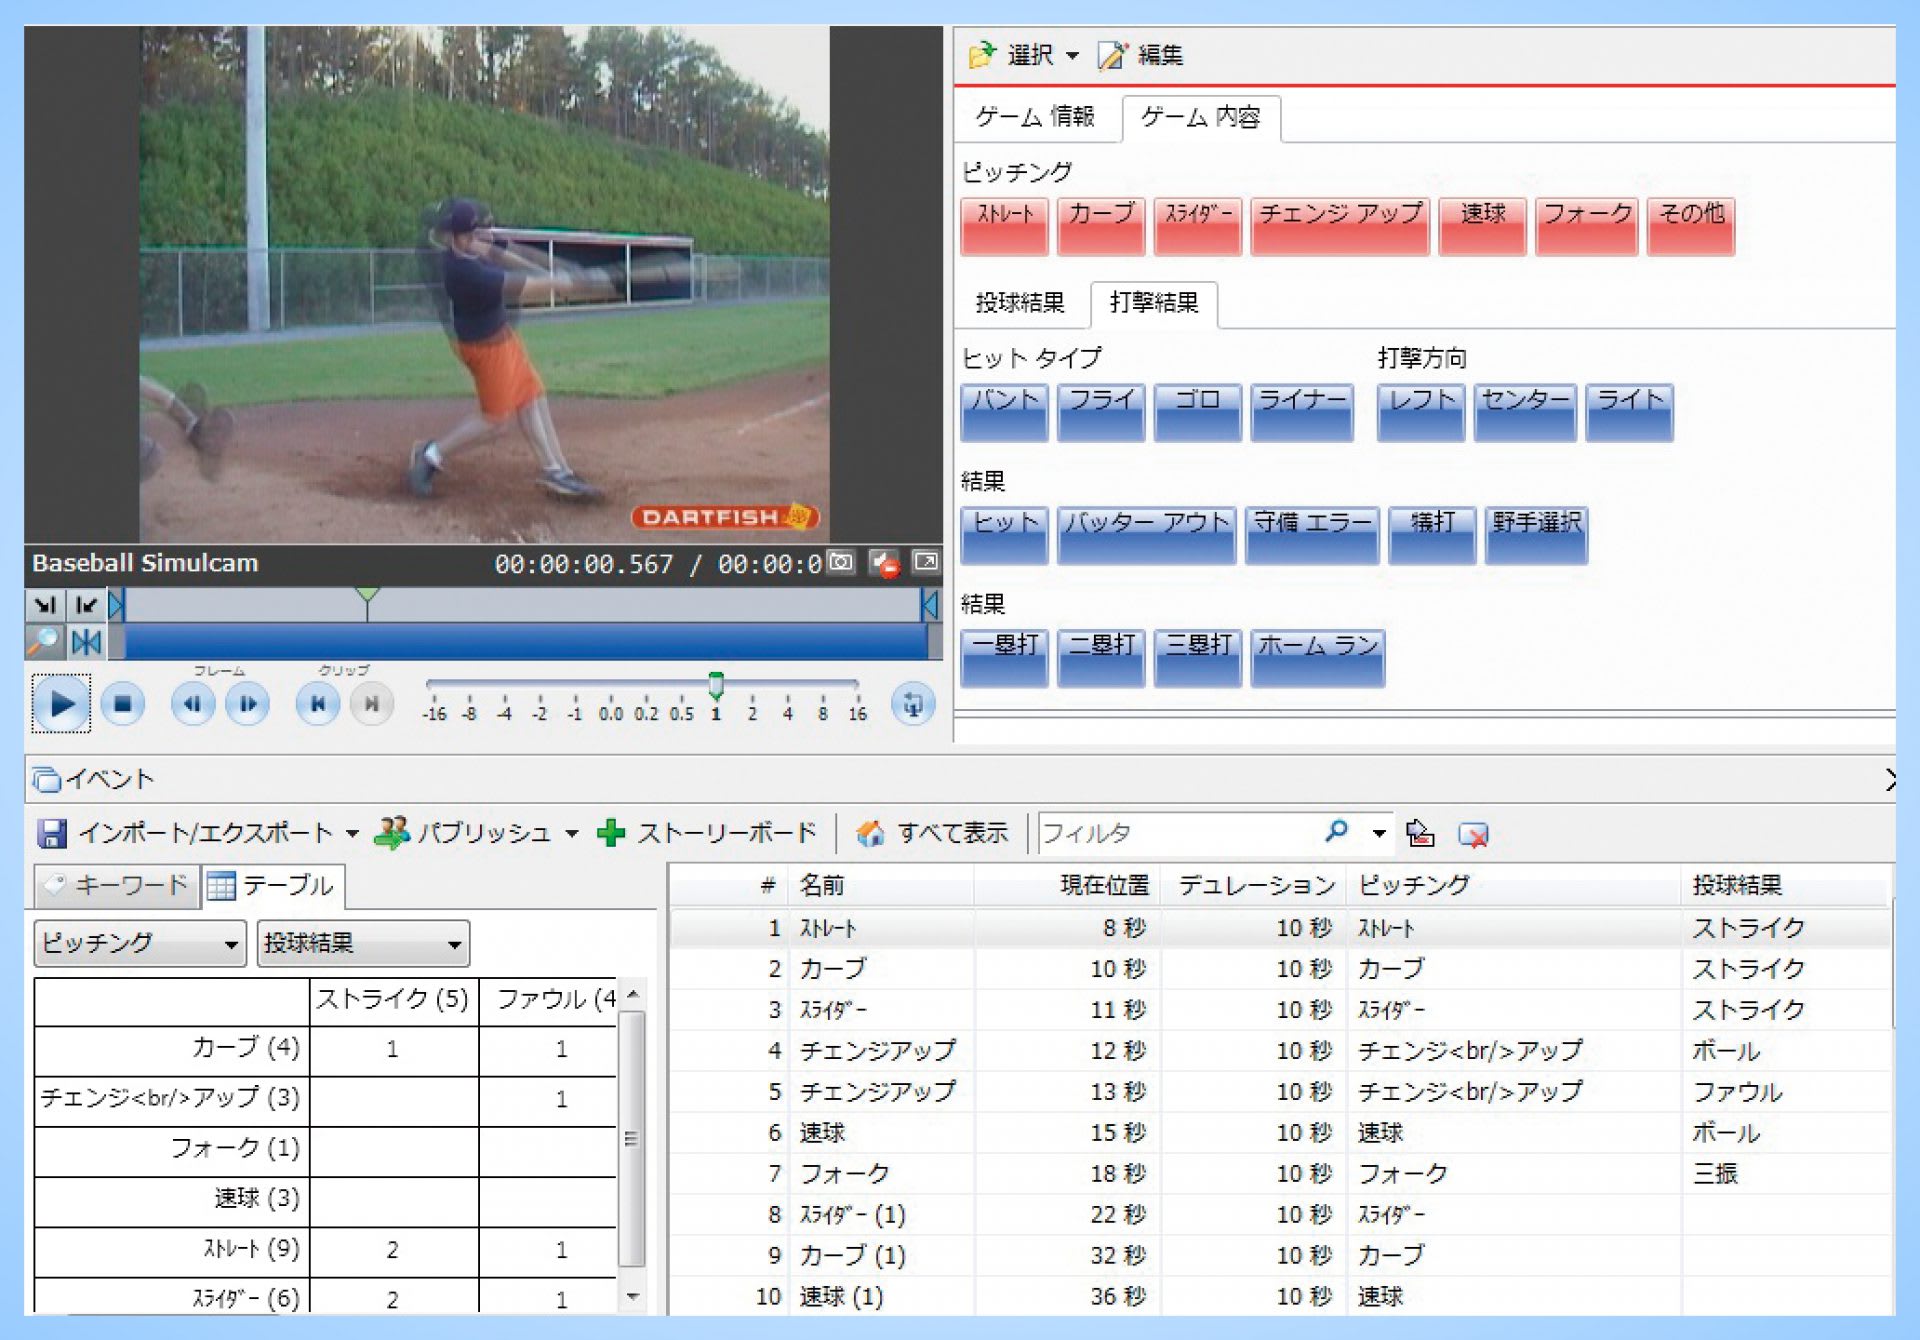1920x1340 pixels.
Task: Click the playback speed slider handle
Action: (x=716, y=685)
